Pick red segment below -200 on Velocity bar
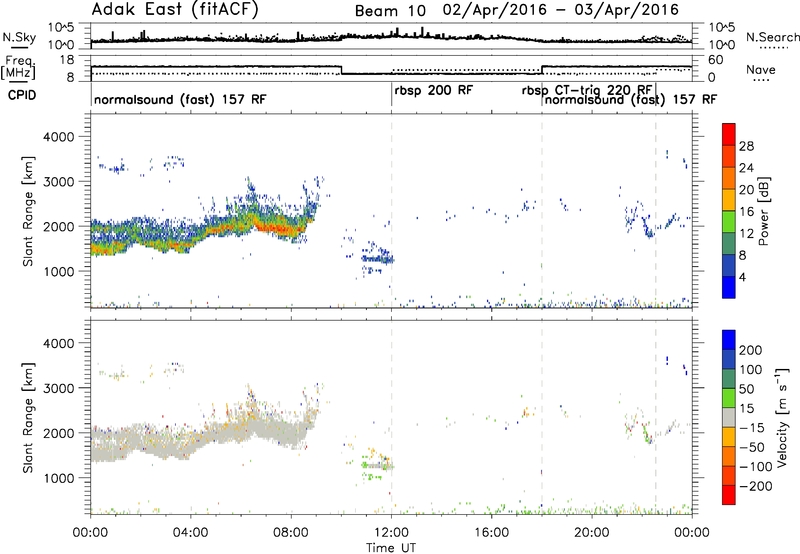 click(729, 495)
